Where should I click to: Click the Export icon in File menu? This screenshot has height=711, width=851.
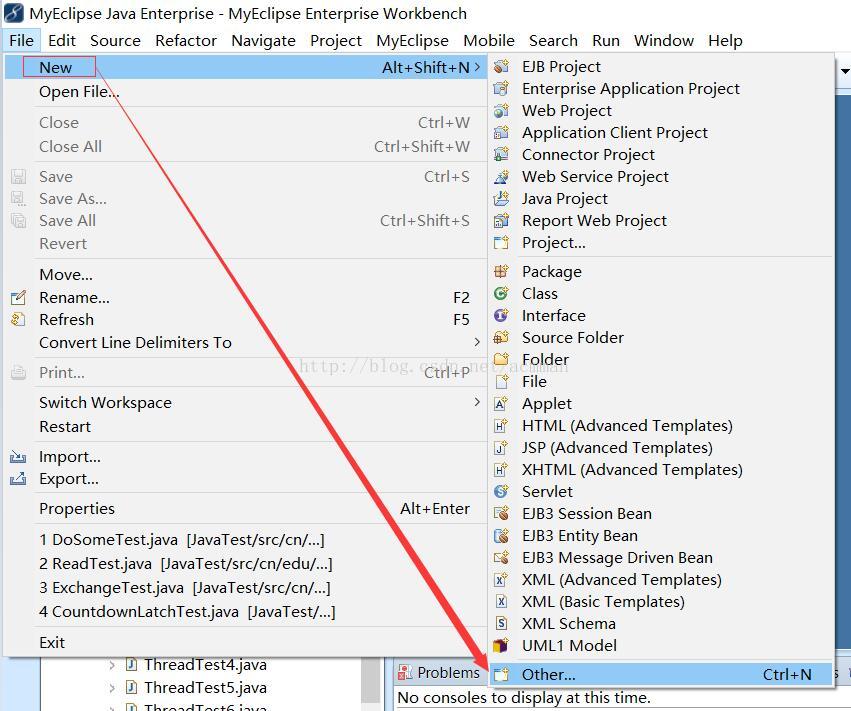pos(18,479)
